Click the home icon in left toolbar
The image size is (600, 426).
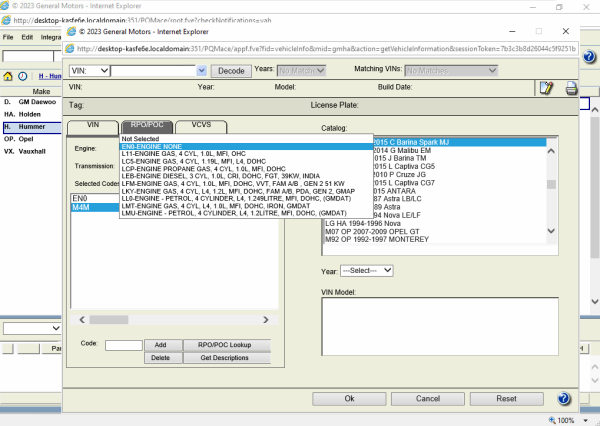point(8,76)
